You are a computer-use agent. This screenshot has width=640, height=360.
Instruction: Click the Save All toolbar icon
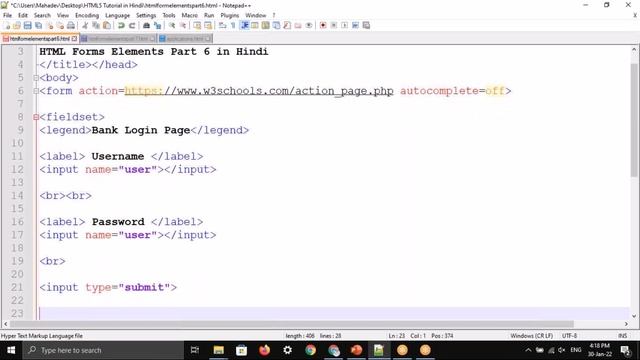pyautogui.click(x=38, y=25)
